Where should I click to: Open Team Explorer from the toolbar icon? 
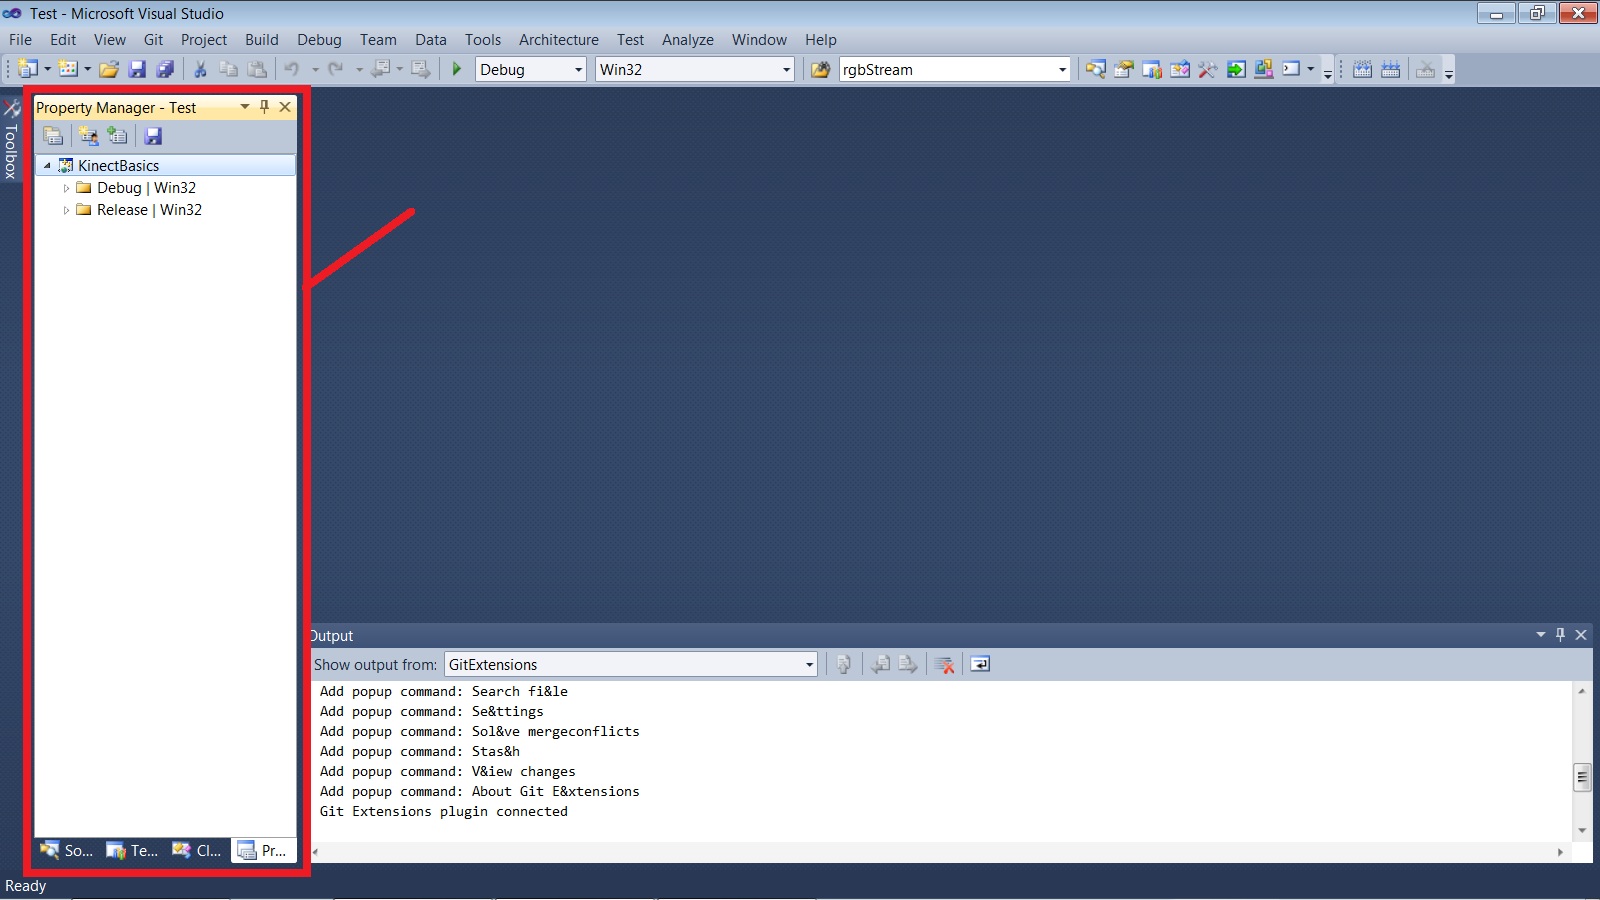[1152, 69]
